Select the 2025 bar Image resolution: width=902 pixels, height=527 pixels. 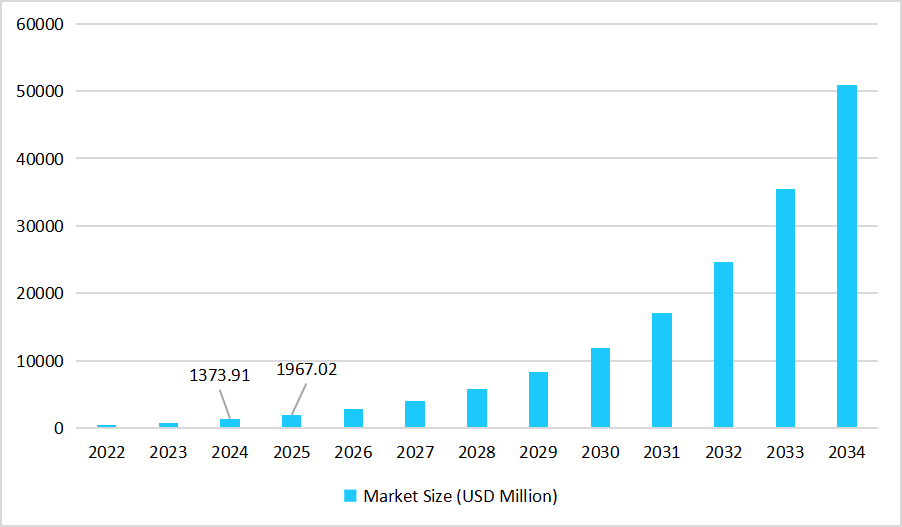tap(291, 422)
